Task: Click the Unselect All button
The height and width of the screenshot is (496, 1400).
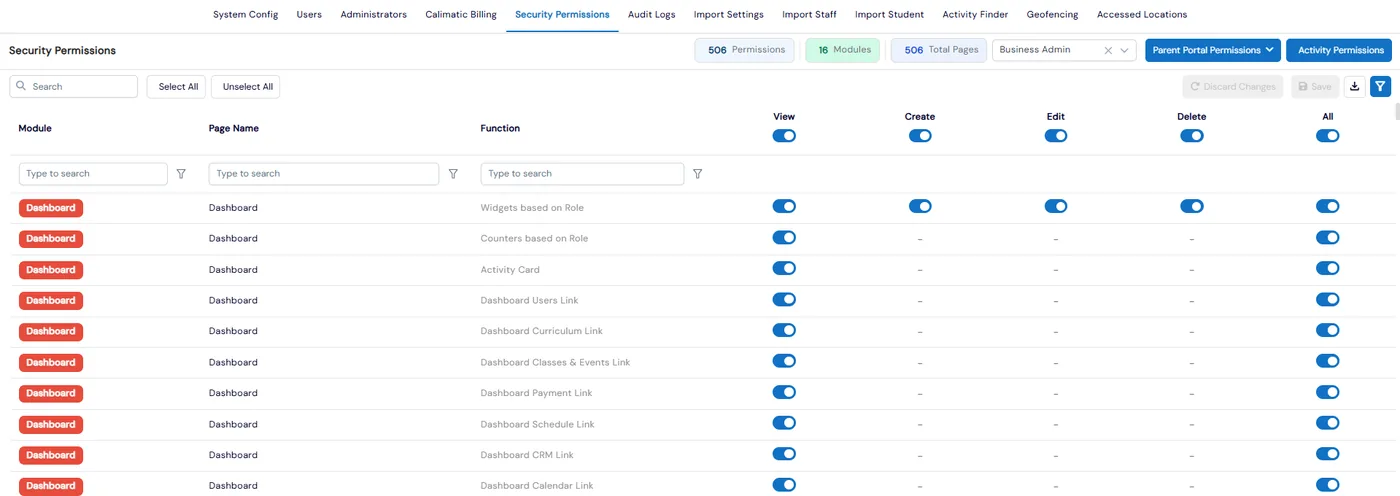Action: 247,87
